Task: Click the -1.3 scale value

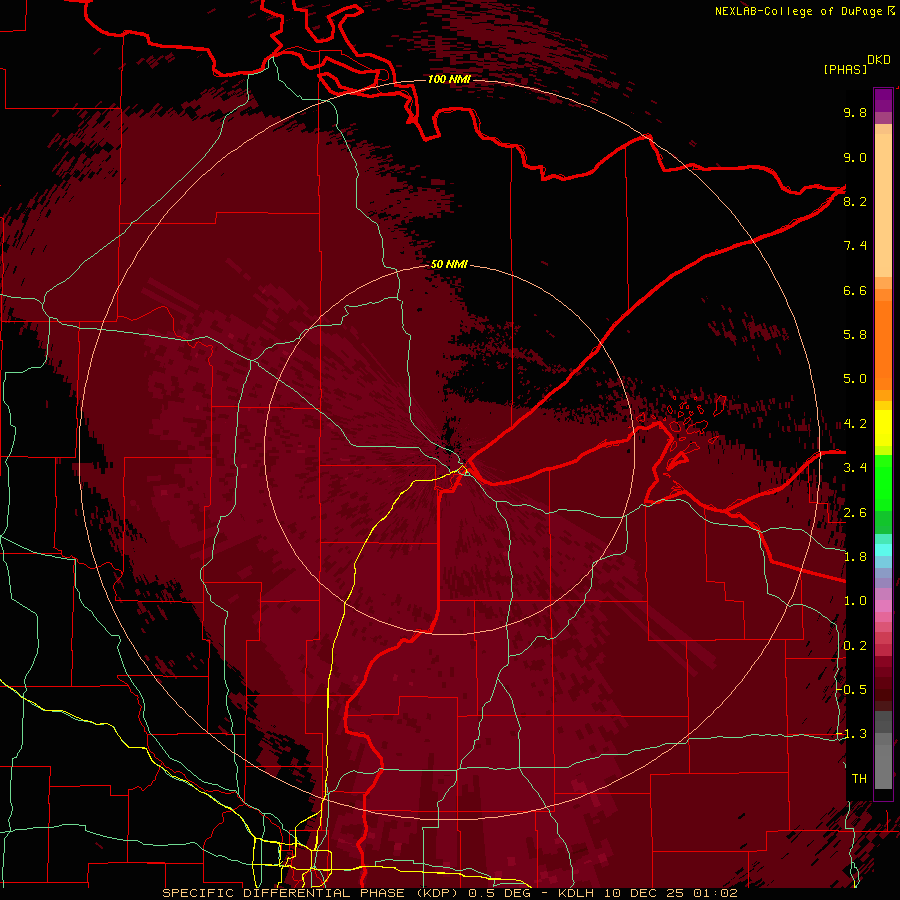Action: [852, 734]
